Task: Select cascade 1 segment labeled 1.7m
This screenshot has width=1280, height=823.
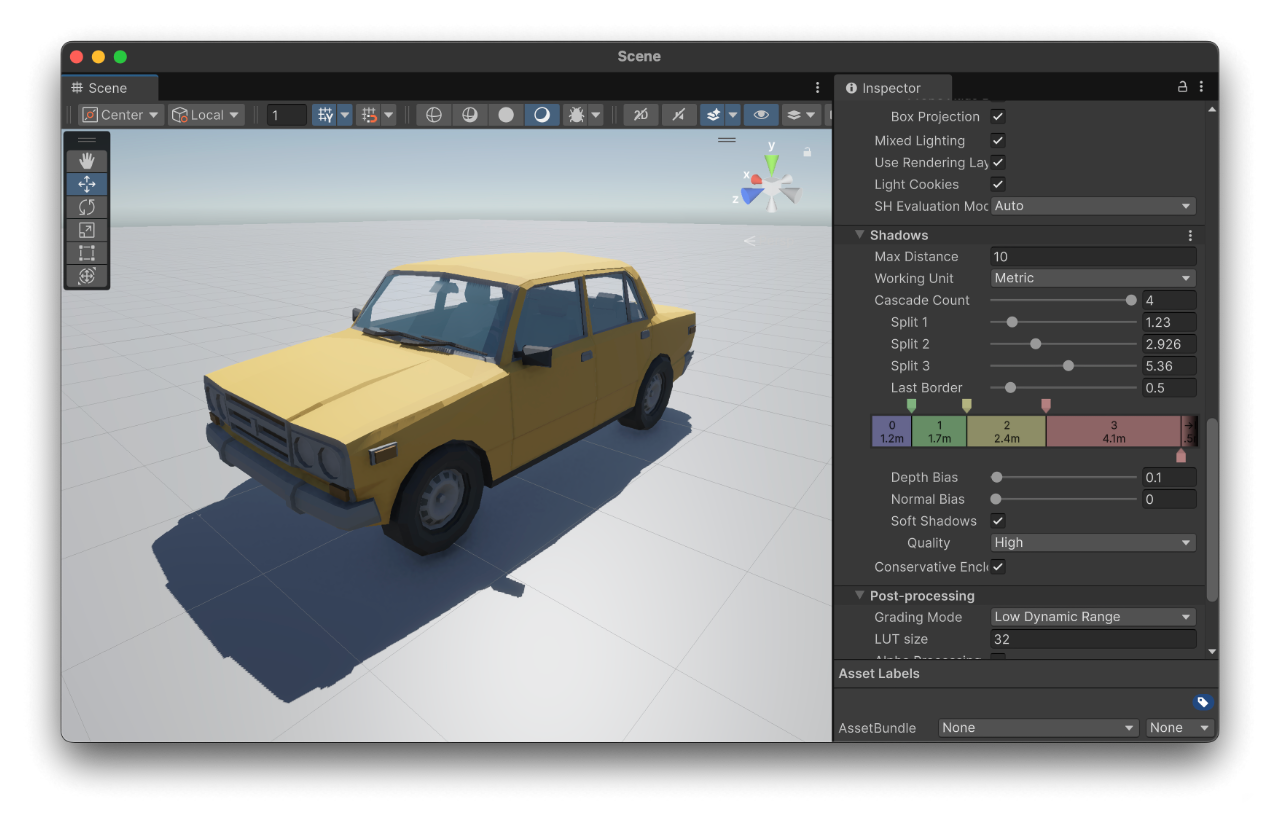Action: tap(939, 432)
